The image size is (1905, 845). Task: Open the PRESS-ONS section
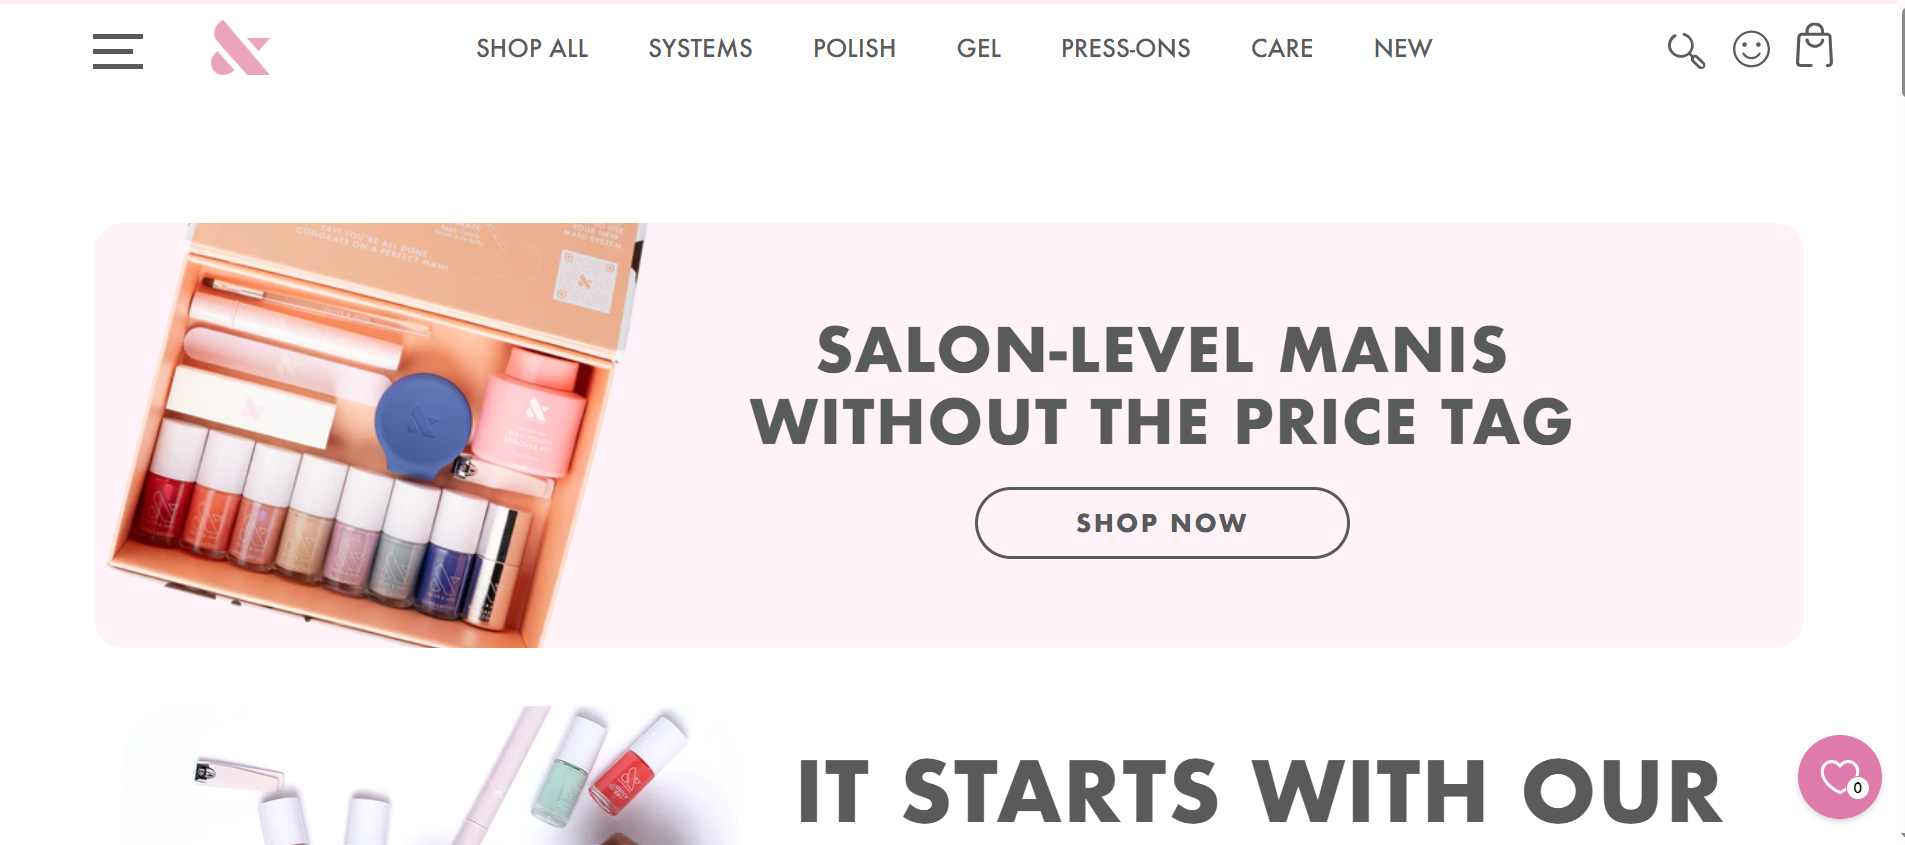tap(1125, 48)
